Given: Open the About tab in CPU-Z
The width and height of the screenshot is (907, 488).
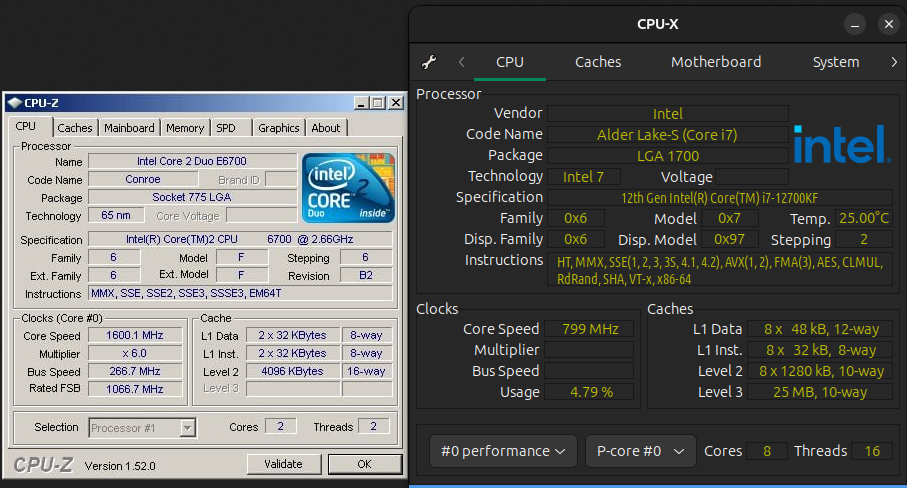Looking at the screenshot, I should 326,128.
